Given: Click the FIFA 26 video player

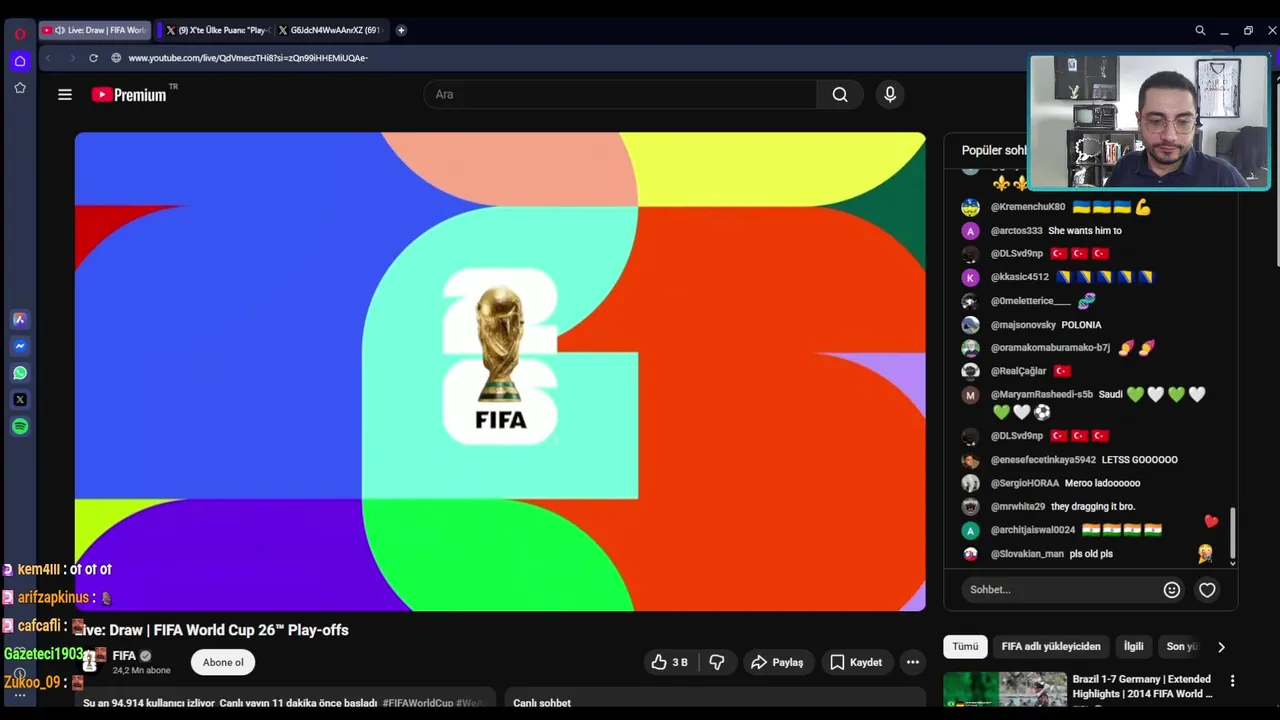Looking at the screenshot, I should coord(500,371).
